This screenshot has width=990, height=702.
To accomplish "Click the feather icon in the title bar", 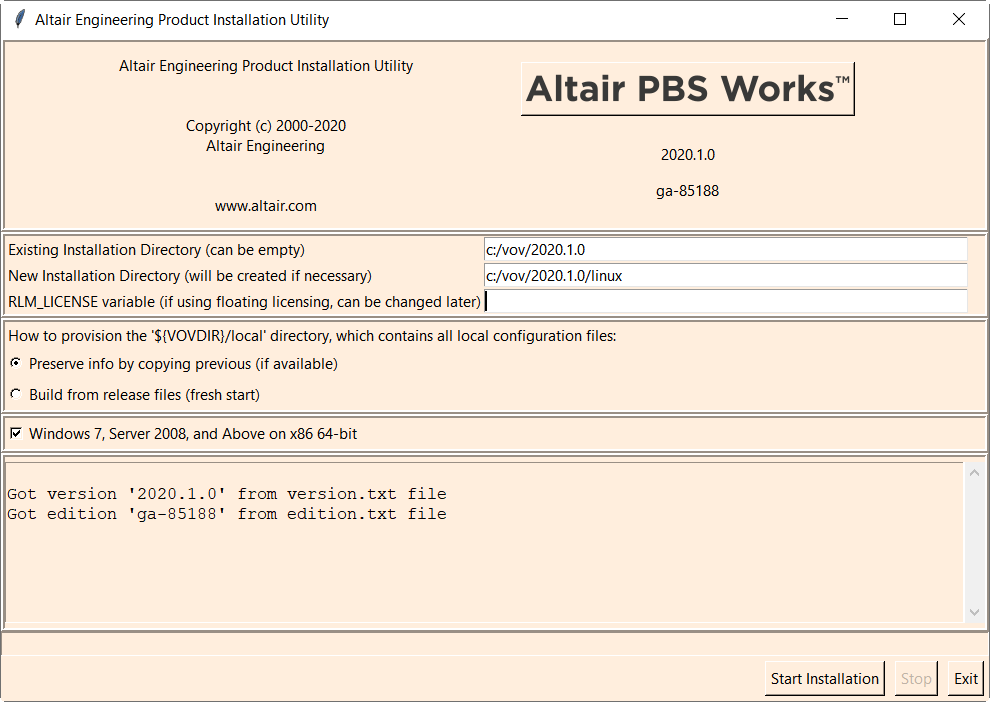I will [x=18, y=19].
